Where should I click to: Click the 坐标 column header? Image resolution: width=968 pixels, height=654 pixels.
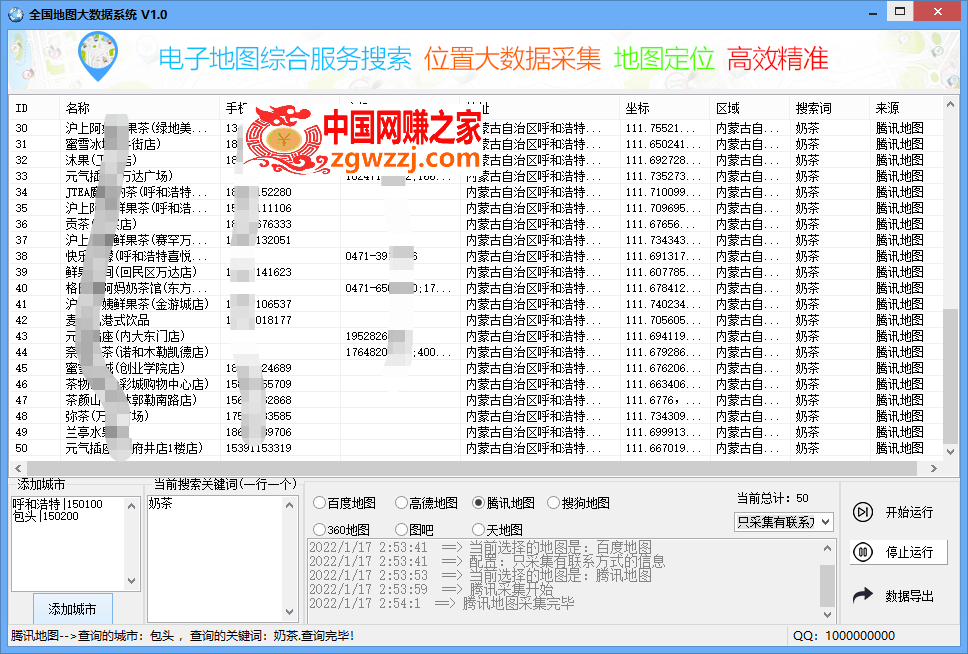point(664,108)
